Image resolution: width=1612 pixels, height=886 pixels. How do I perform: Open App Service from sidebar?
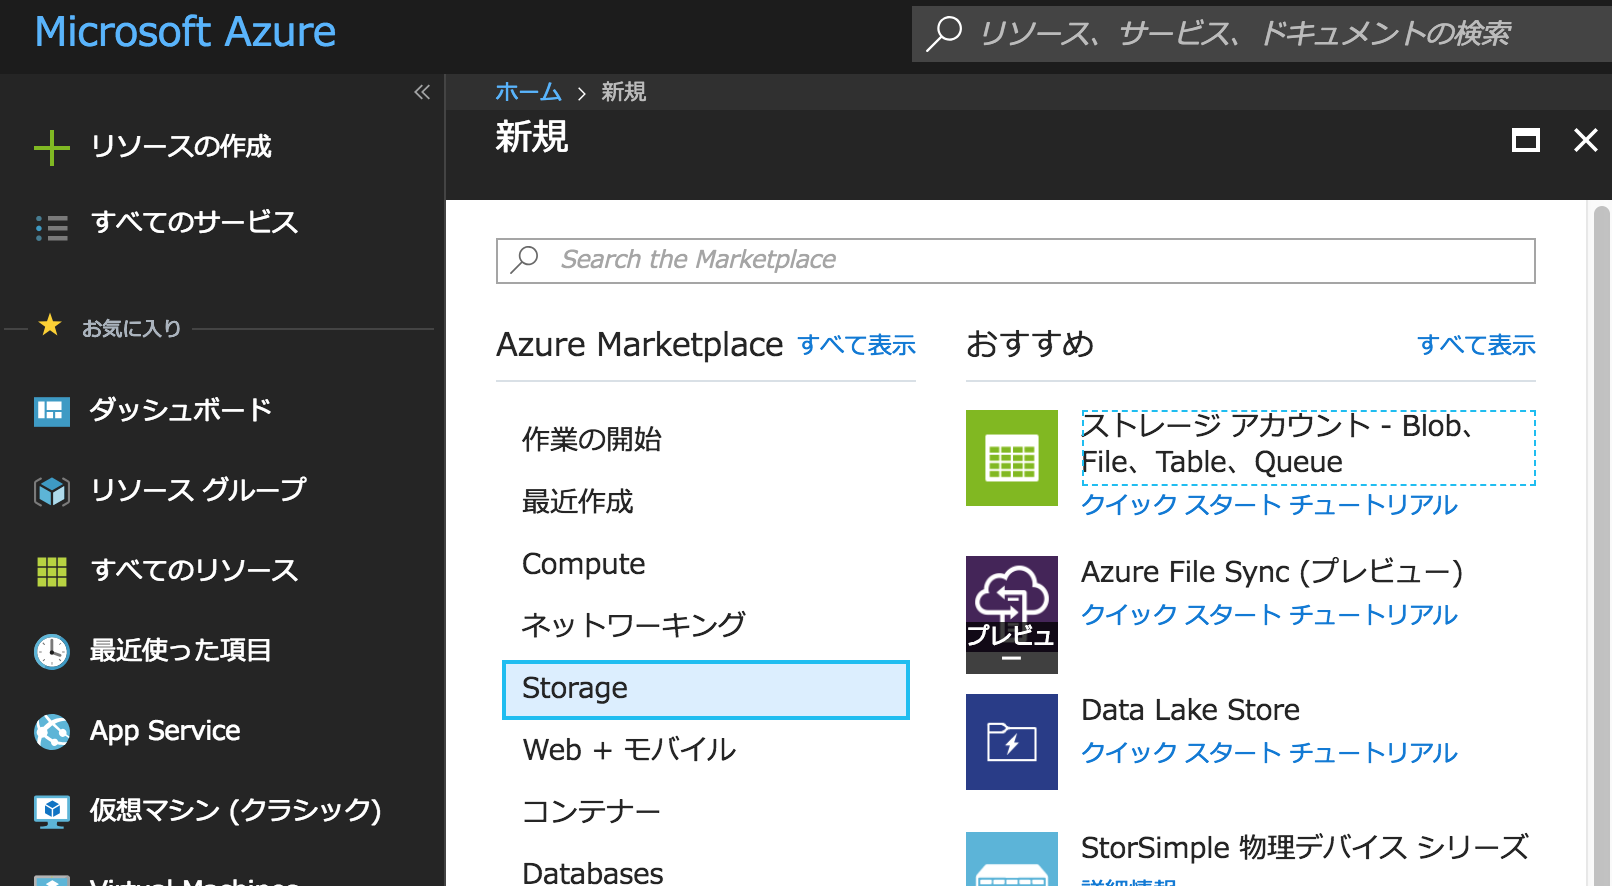(165, 731)
